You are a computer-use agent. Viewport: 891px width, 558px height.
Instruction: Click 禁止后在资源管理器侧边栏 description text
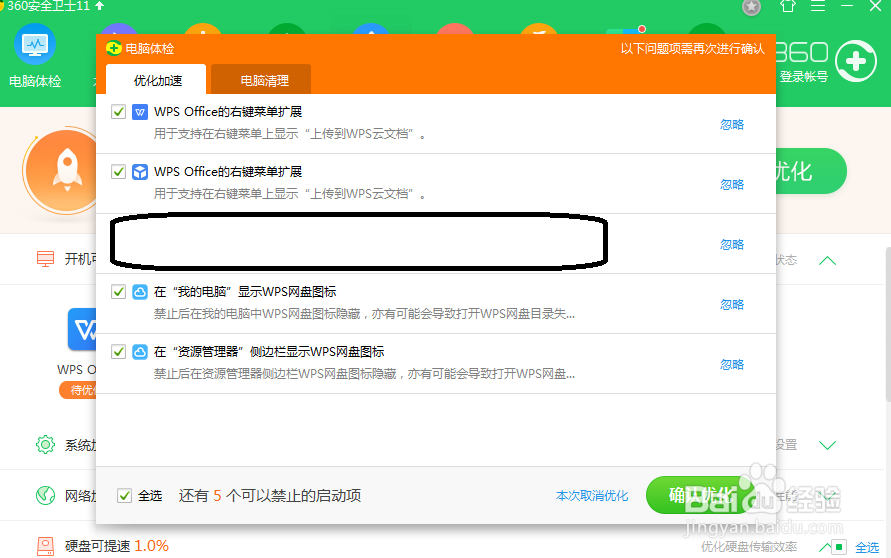click(x=364, y=374)
